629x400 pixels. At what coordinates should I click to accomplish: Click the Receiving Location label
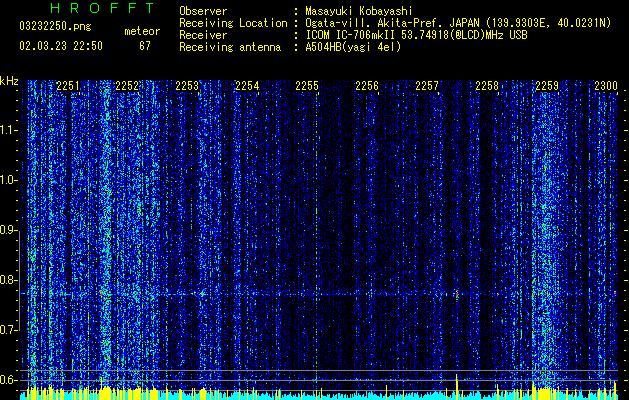tap(233, 23)
